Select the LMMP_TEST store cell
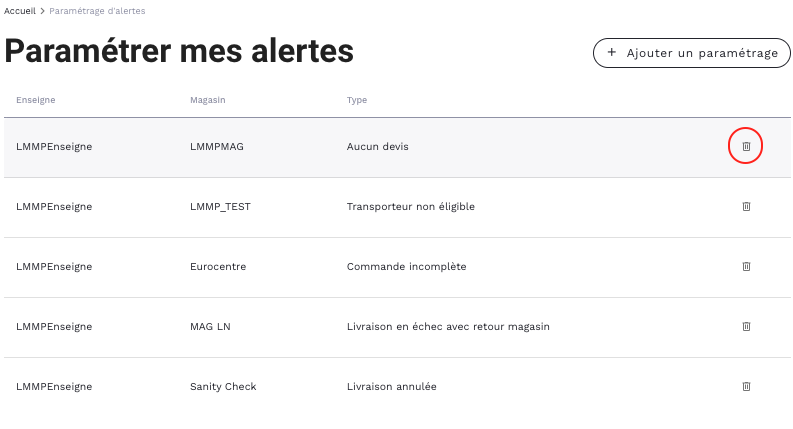 (x=220, y=207)
